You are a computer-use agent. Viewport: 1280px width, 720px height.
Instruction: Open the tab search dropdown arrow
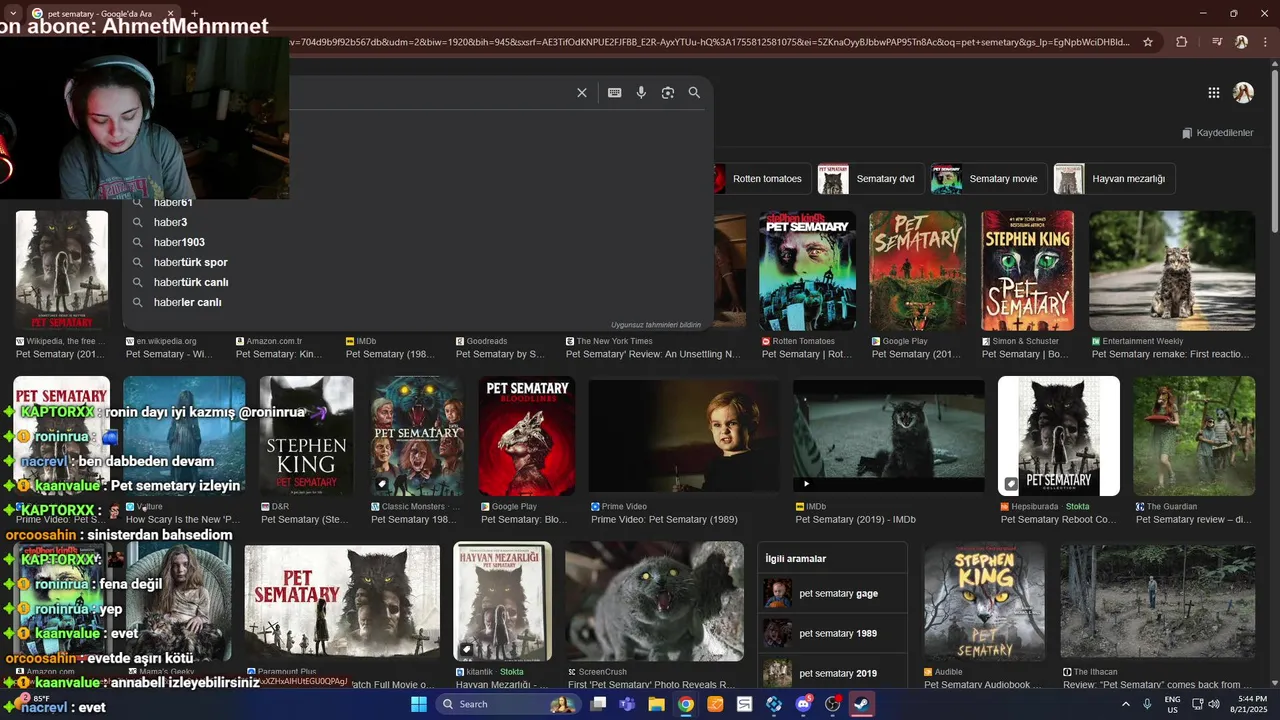(12, 13)
